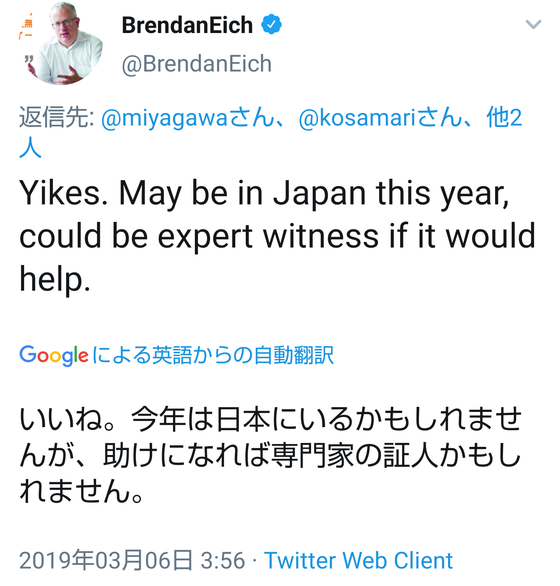This screenshot has width=560, height=586.
Task: Expand the tweet options chevron
Action: 533,25
